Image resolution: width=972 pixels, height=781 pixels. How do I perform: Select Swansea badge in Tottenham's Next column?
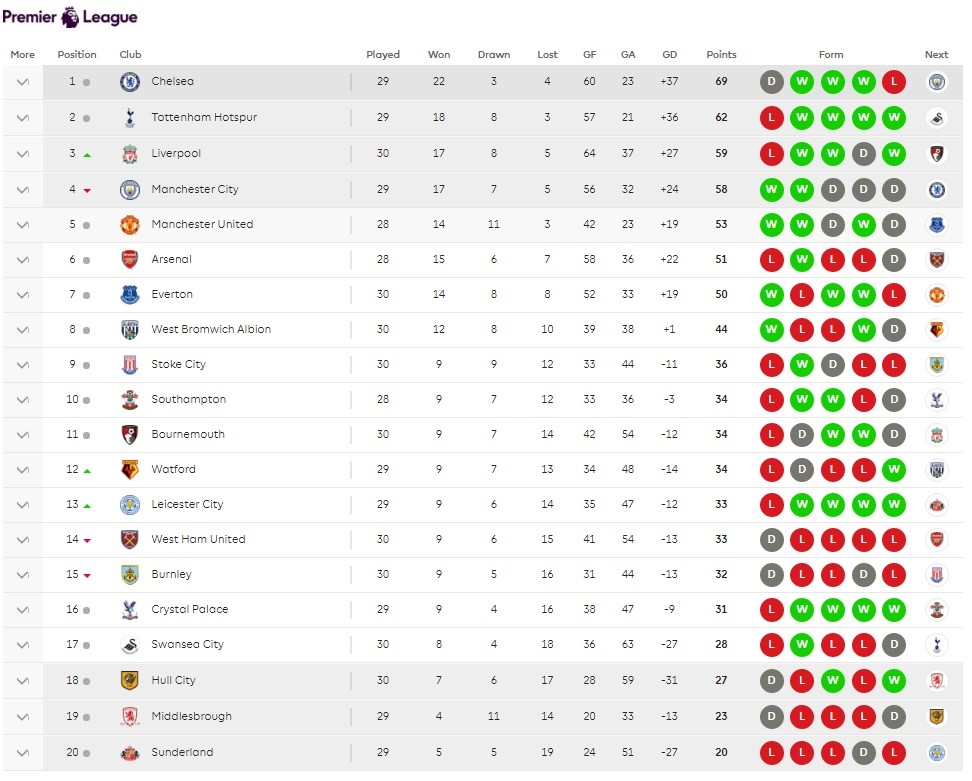937,117
